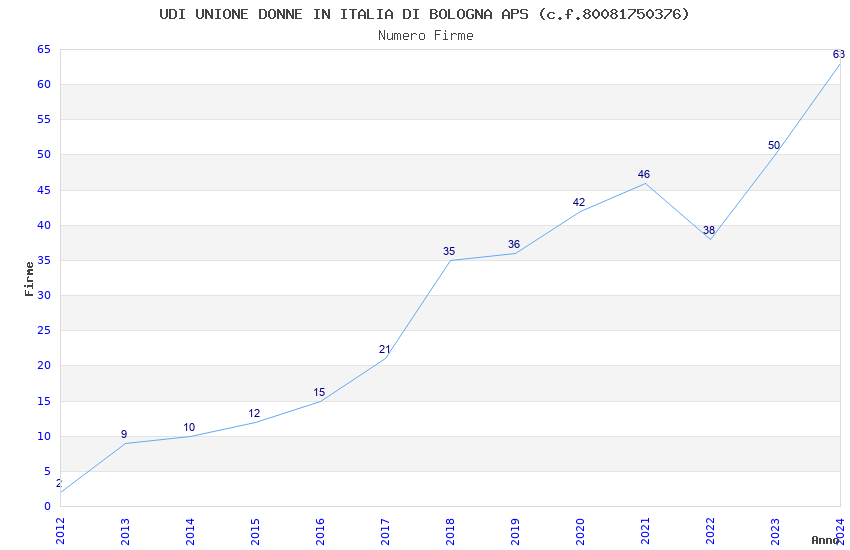This screenshot has height=550, width=850.
Task: Click the data value 21 for 2017
Action: coord(384,349)
